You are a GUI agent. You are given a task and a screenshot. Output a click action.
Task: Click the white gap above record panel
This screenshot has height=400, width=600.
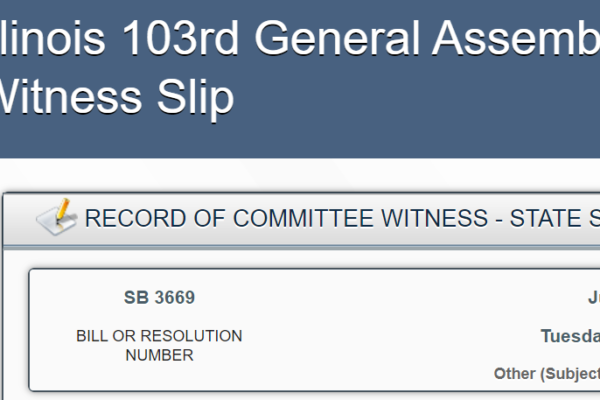[x=300, y=175]
